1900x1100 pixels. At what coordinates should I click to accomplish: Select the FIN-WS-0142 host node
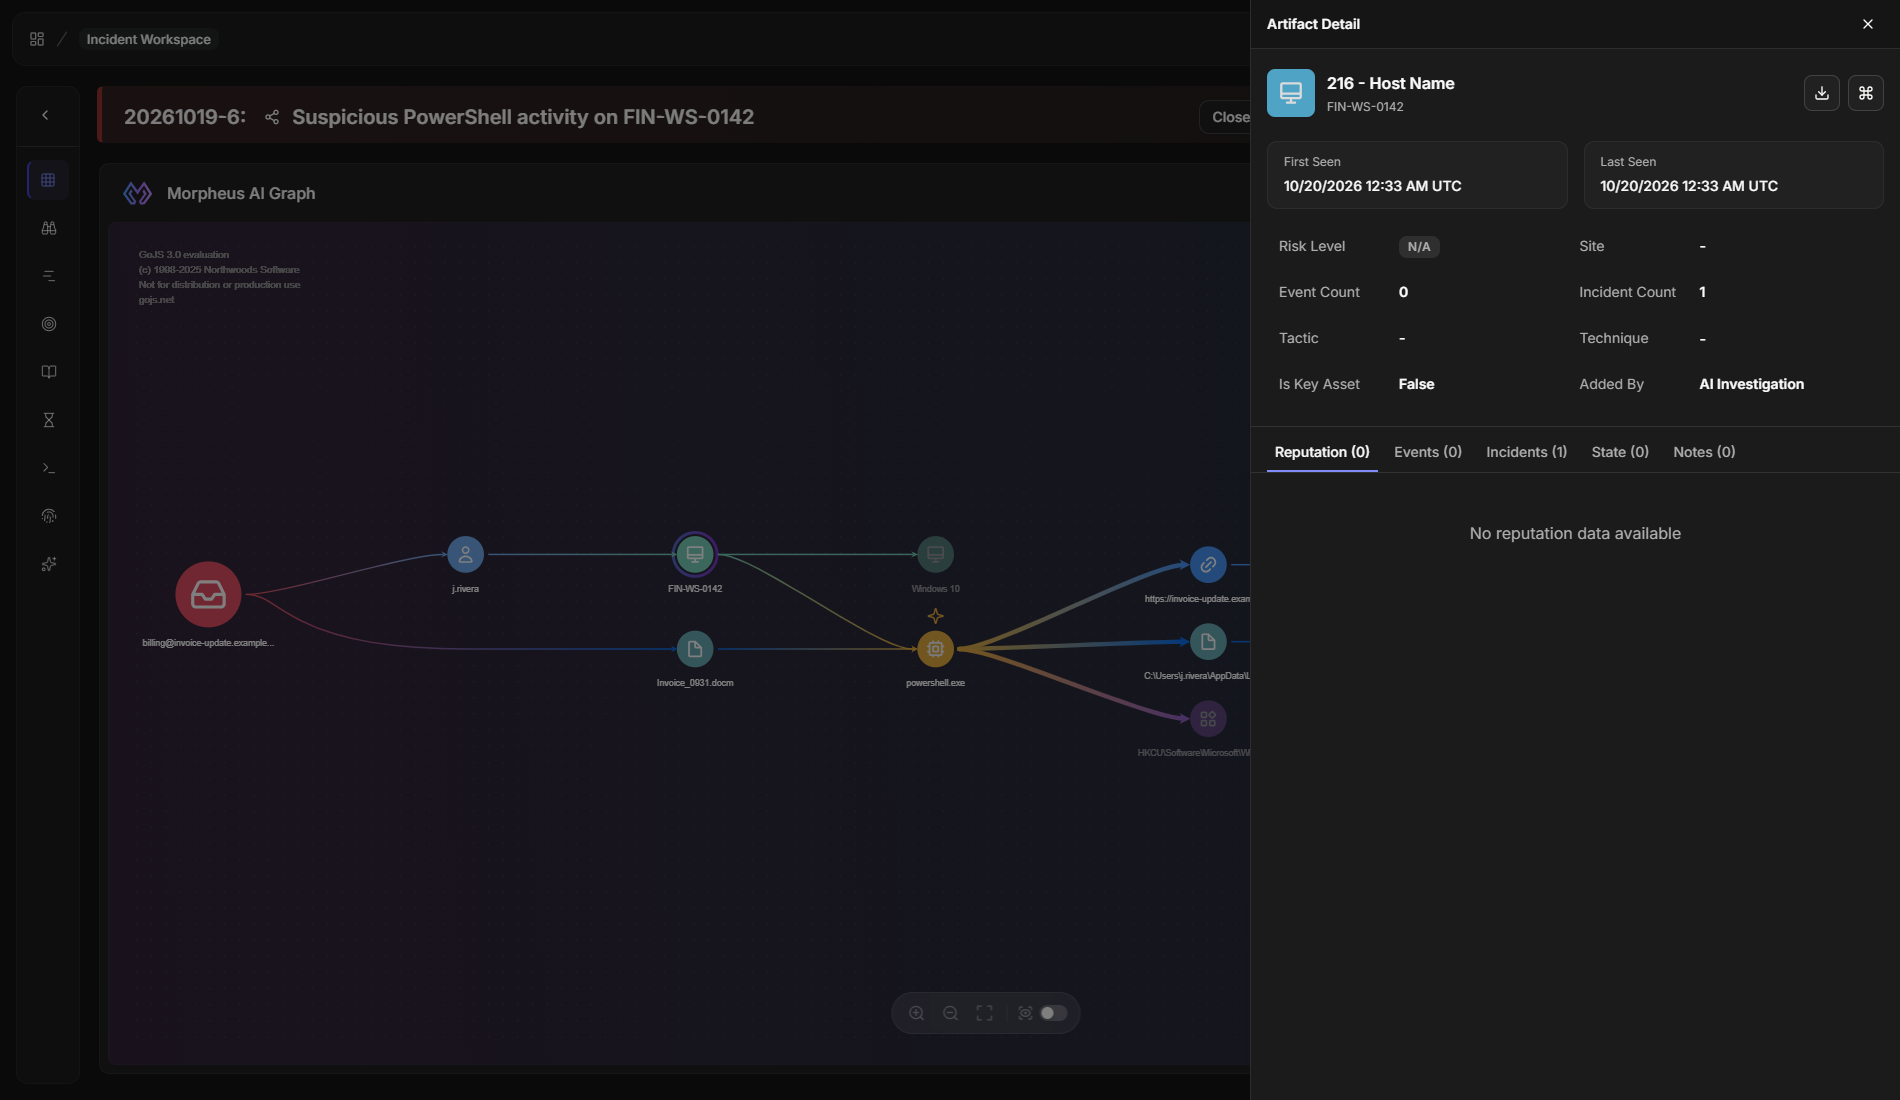695,554
